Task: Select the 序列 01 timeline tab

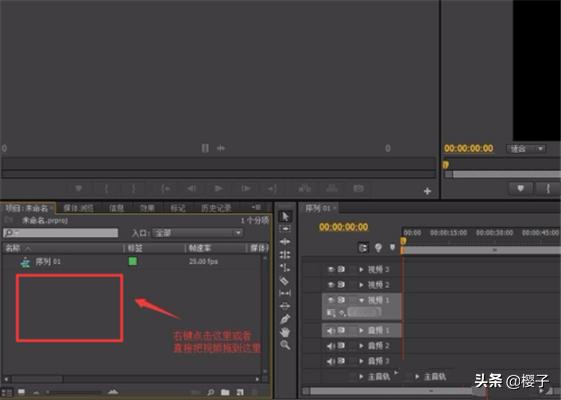Action: pyautogui.click(x=318, y=208)
